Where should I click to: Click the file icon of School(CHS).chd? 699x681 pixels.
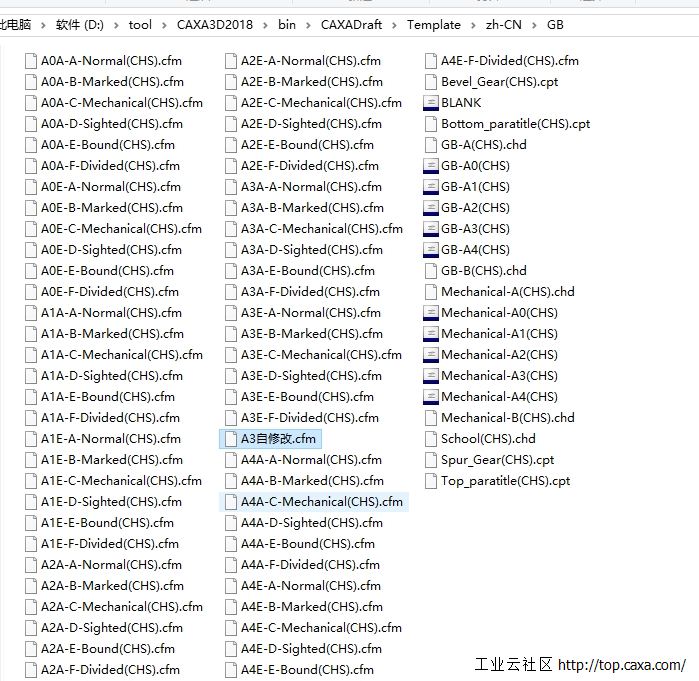pos(431,439)
